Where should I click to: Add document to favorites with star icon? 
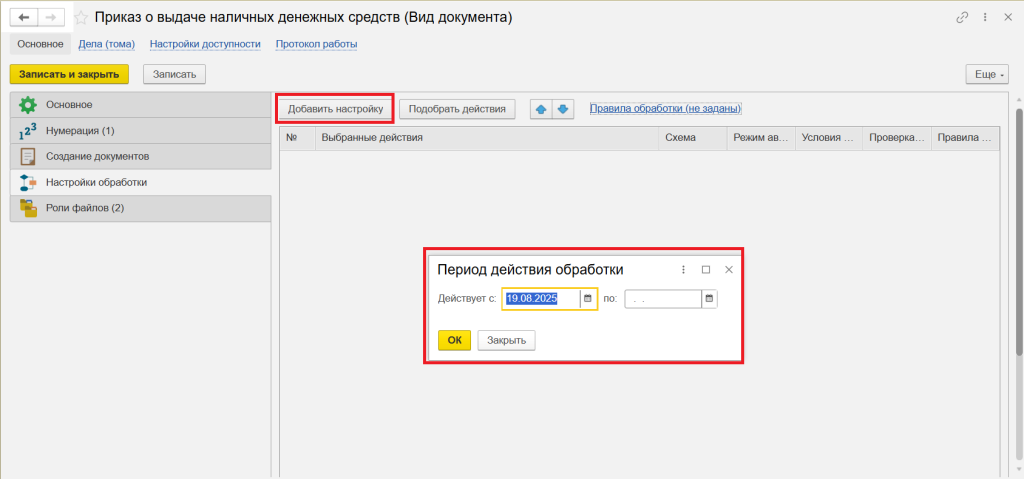click(x=81, y=18)
